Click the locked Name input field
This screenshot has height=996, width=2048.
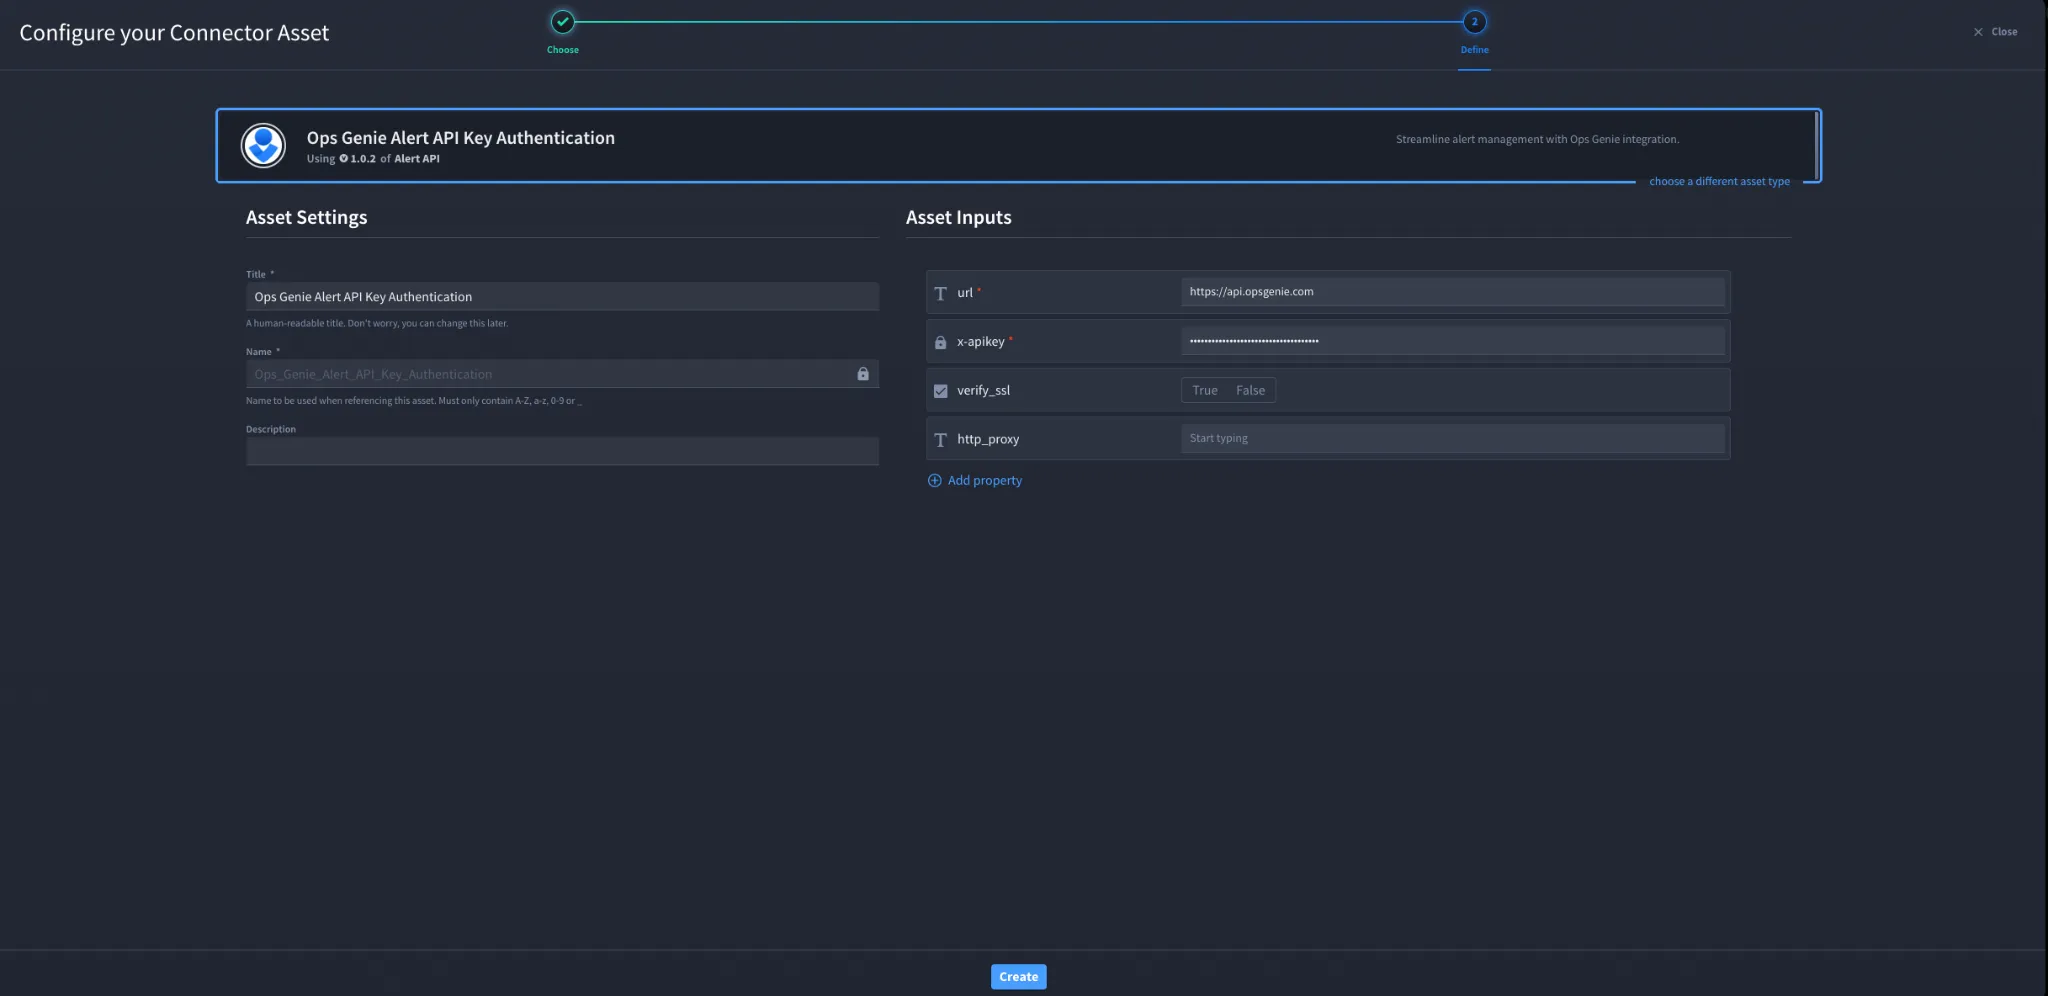click(562, 374)
